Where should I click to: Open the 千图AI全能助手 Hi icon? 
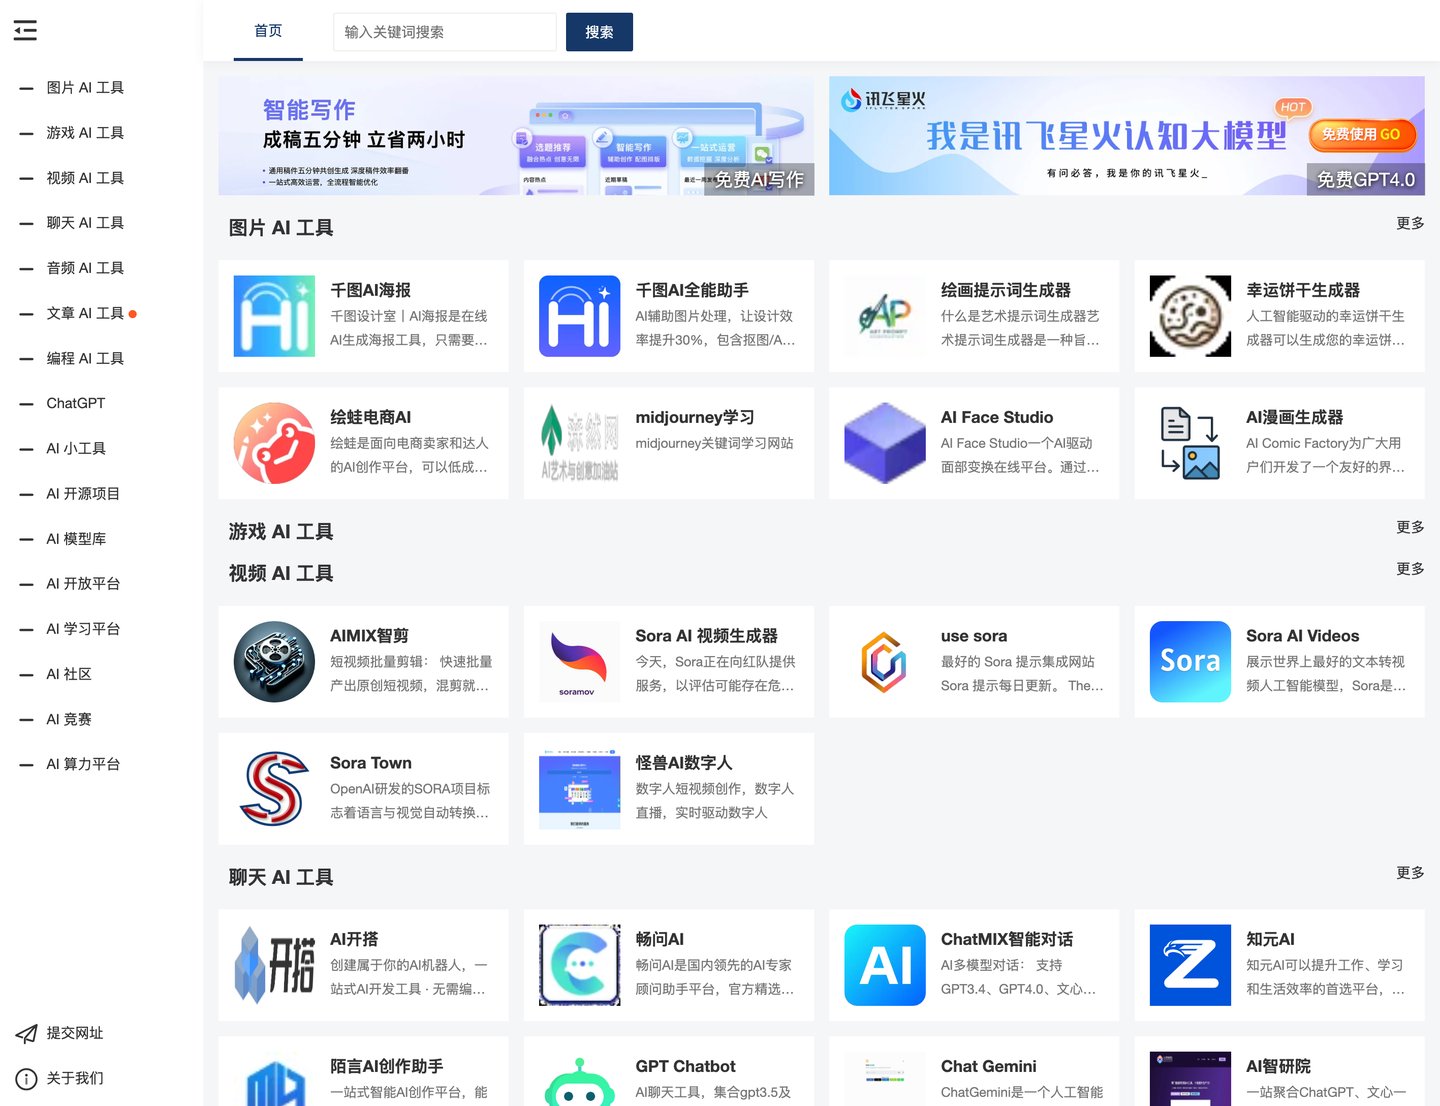(579, 316)
